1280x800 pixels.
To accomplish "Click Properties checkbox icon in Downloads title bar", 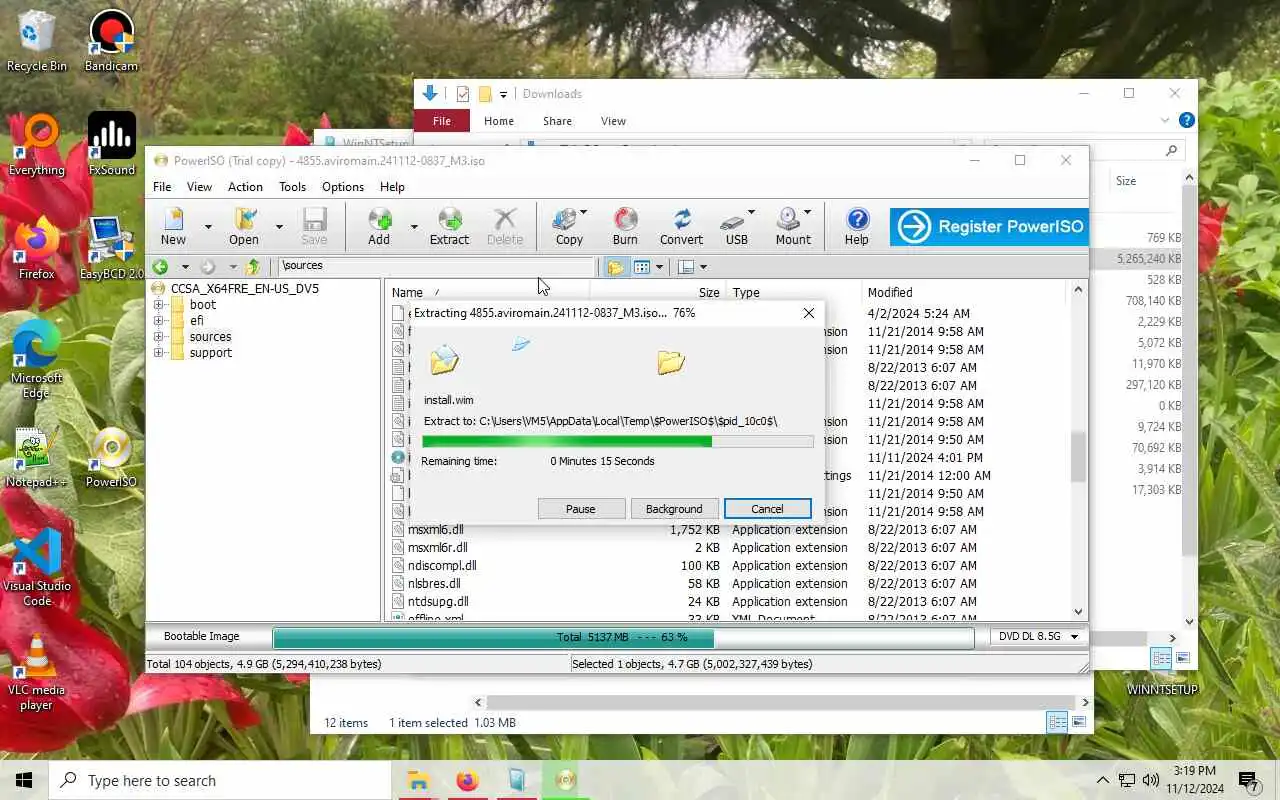I will click(462, 94).
